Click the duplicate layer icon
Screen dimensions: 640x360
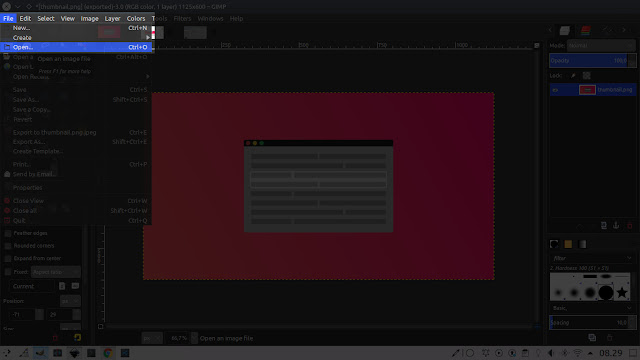coord(603,226)
